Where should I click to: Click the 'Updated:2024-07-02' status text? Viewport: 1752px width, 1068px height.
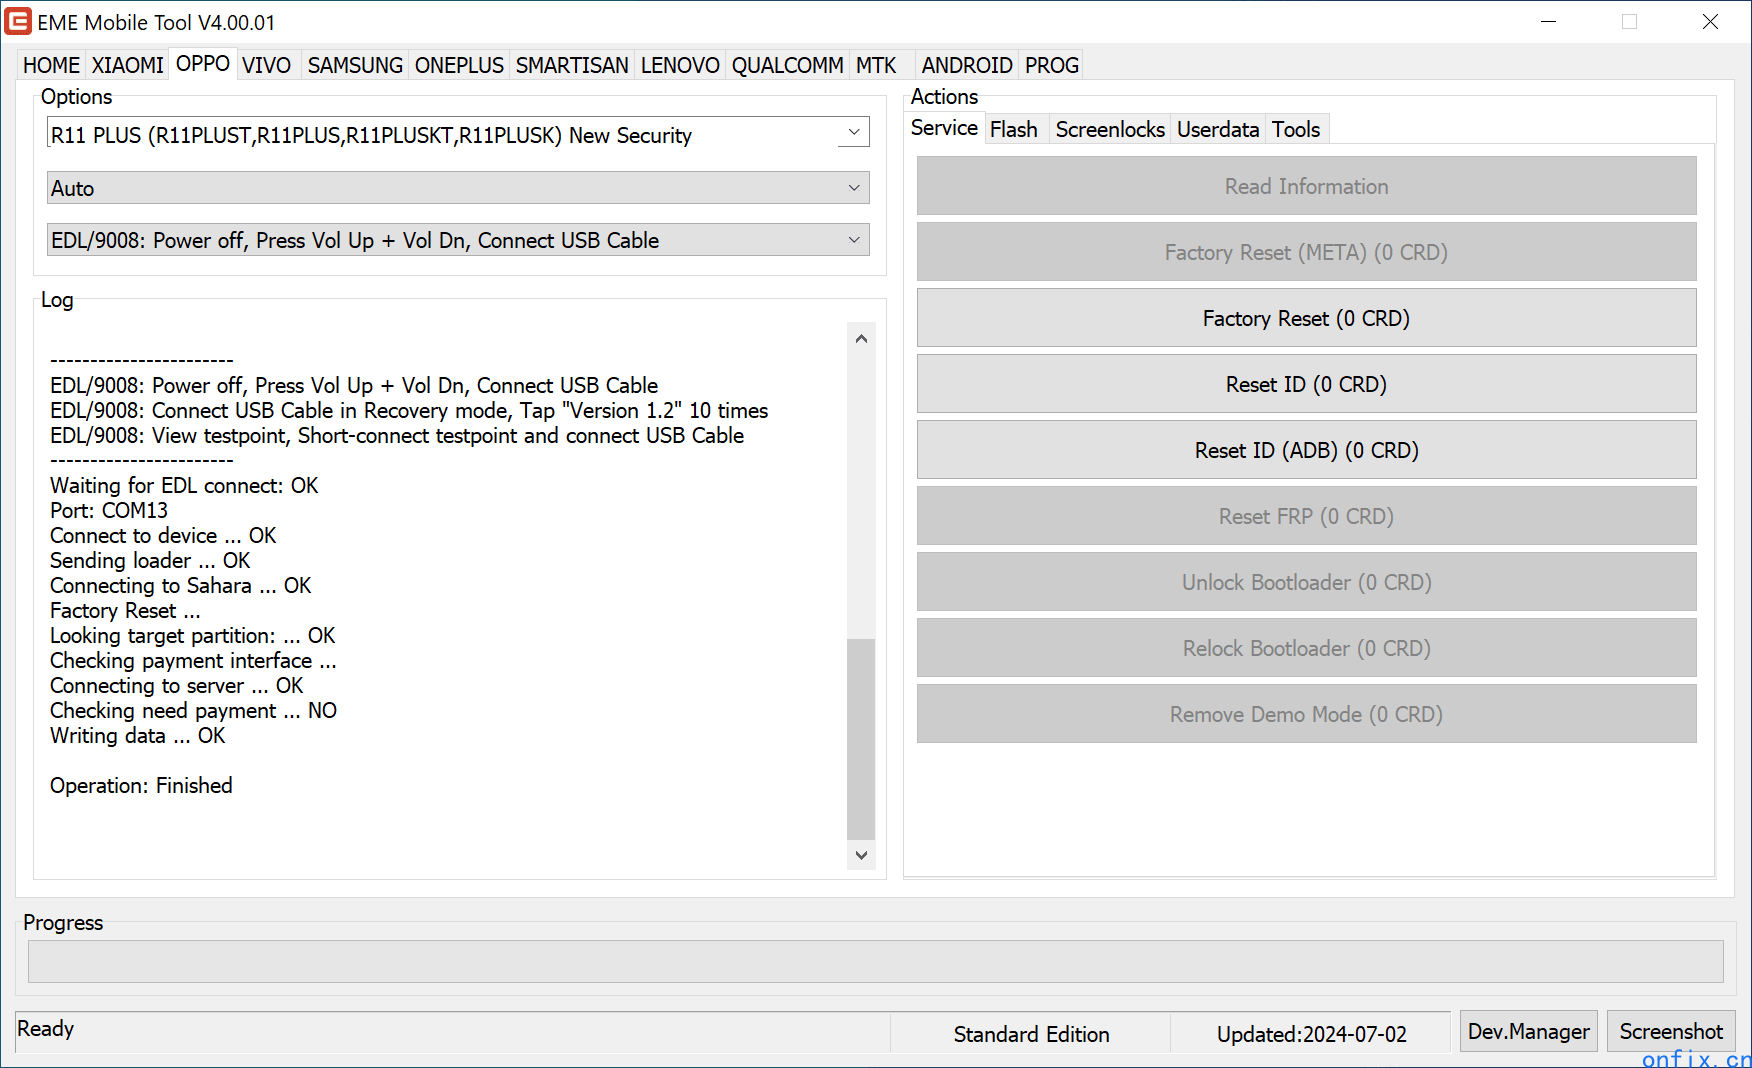coord(1311,1034)
